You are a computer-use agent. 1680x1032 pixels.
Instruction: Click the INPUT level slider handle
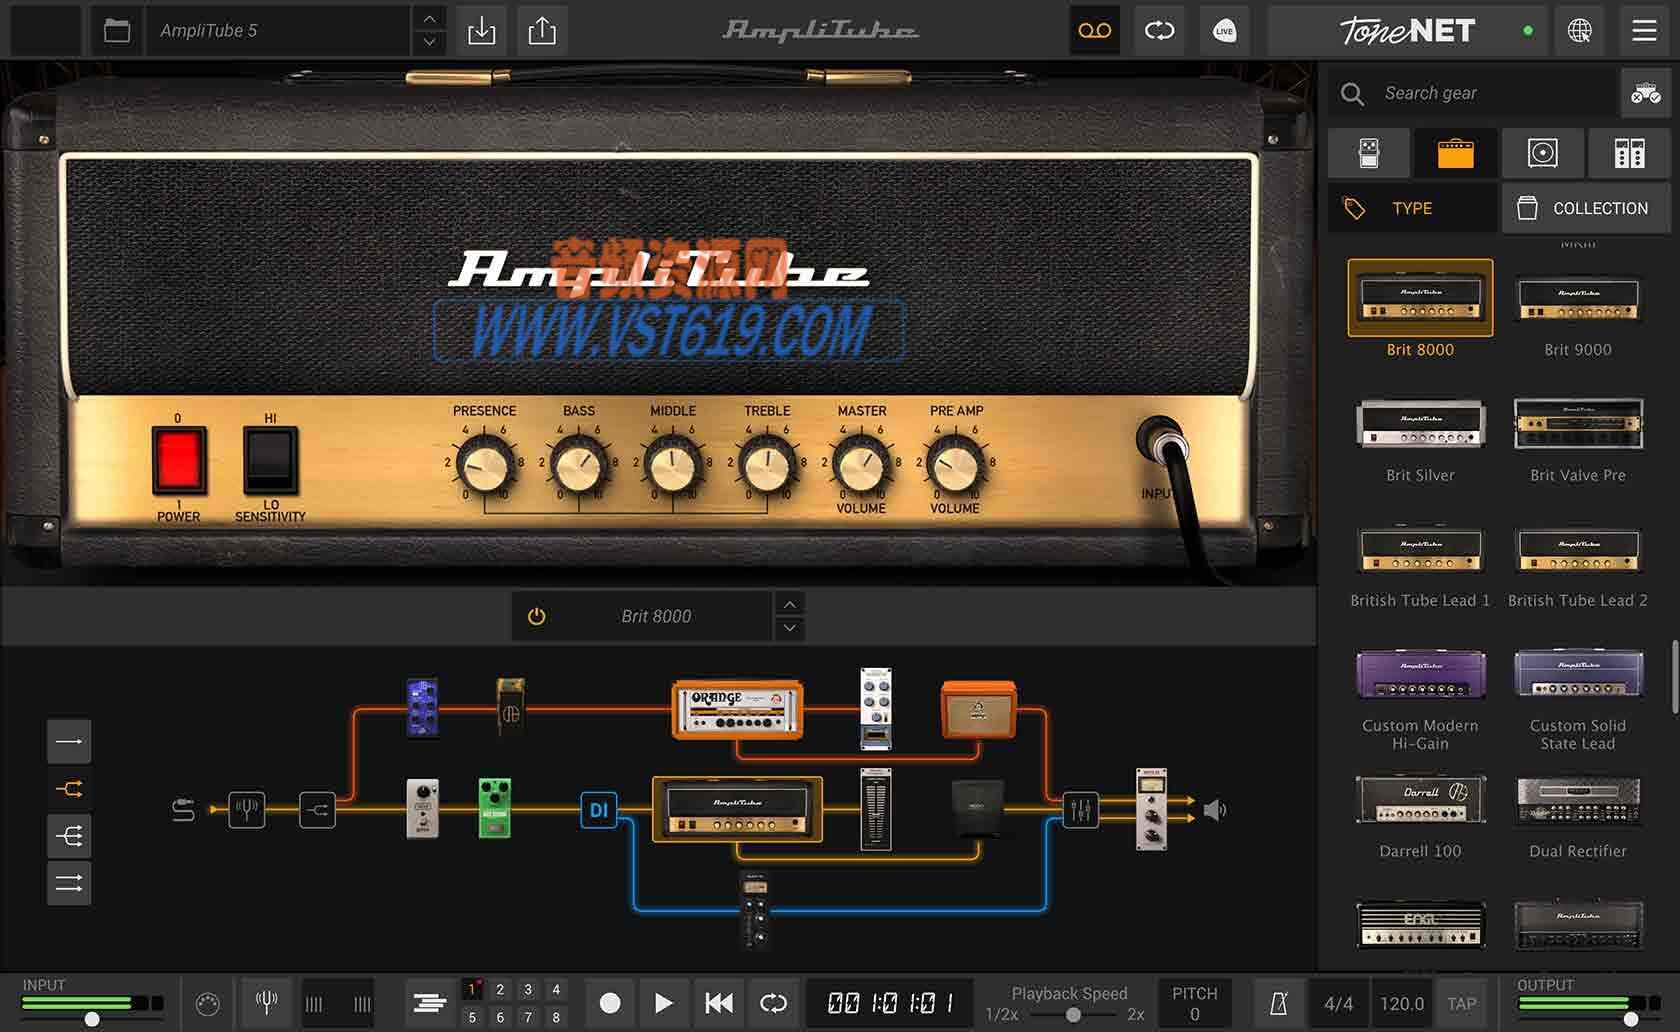(x=93, y=1020)
